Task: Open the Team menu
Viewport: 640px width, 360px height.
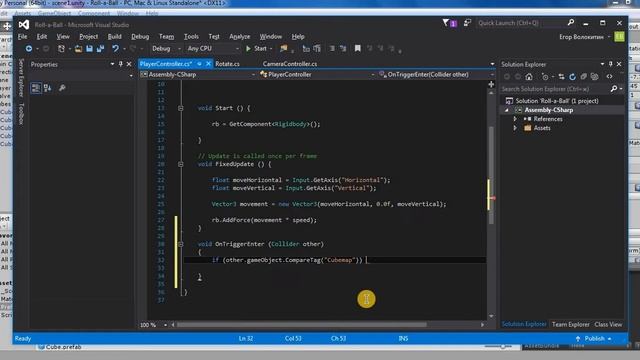Action: (x=166, y=36)
